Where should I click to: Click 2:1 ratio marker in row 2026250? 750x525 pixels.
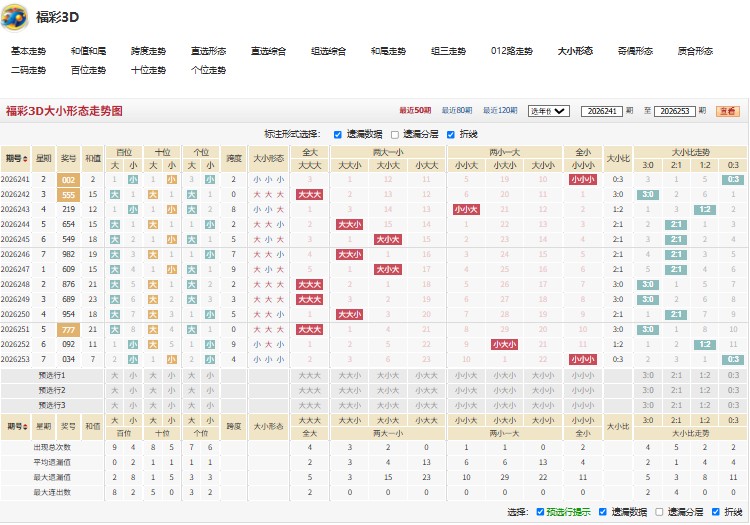point(676,315)
